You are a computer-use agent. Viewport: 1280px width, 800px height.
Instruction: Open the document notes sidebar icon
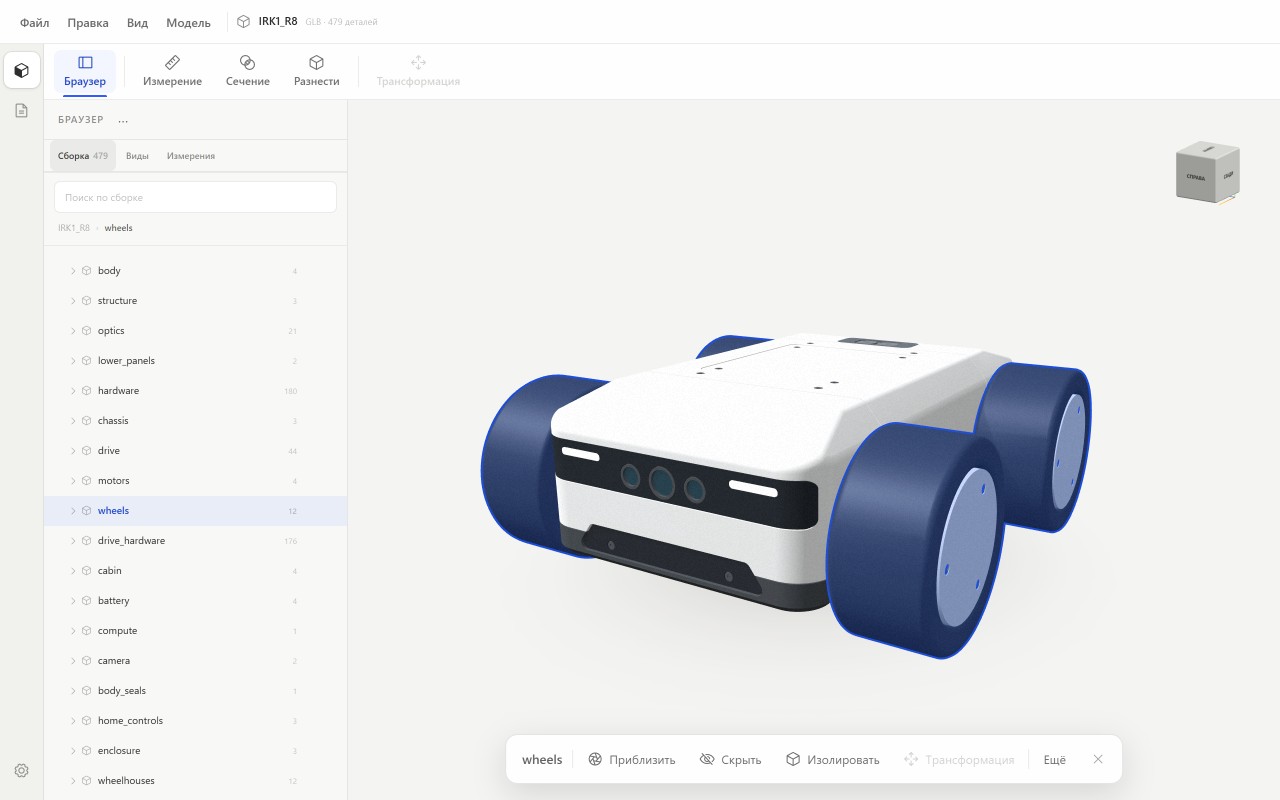click(x=22, y=111)
